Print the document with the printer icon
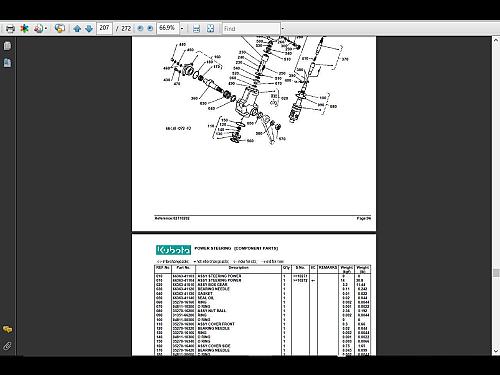Viewport: 500px width, 375px height. (10, 29)
